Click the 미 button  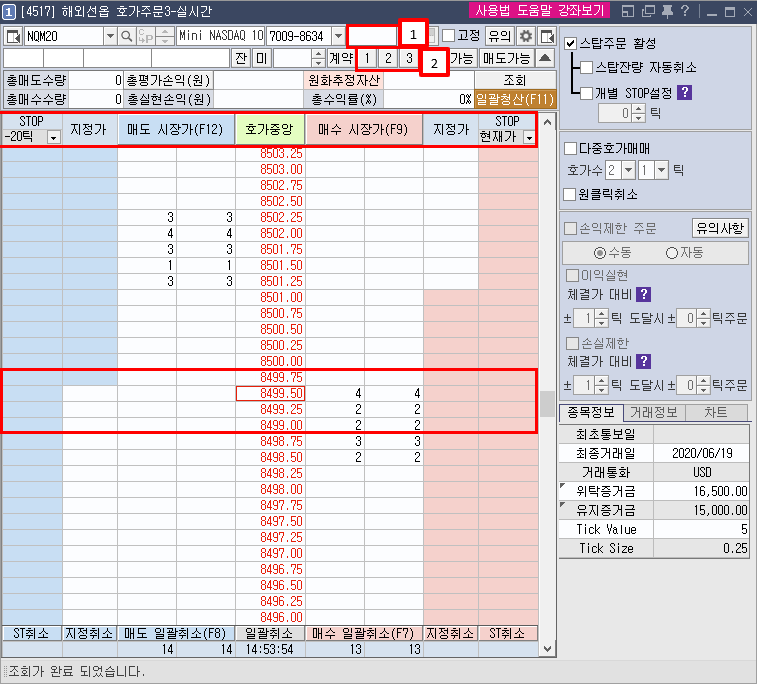click(x=261, y=58)
